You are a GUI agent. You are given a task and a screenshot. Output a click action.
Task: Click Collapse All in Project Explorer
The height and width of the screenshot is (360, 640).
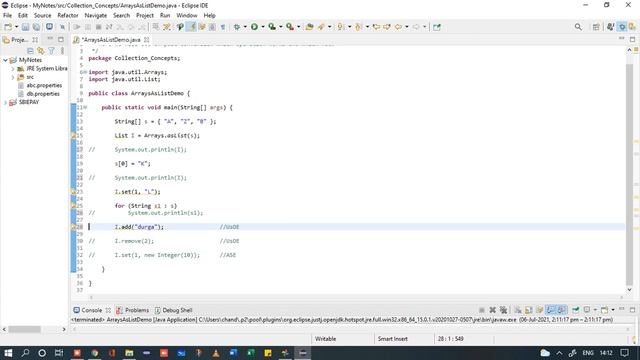[x=30, y=51]
